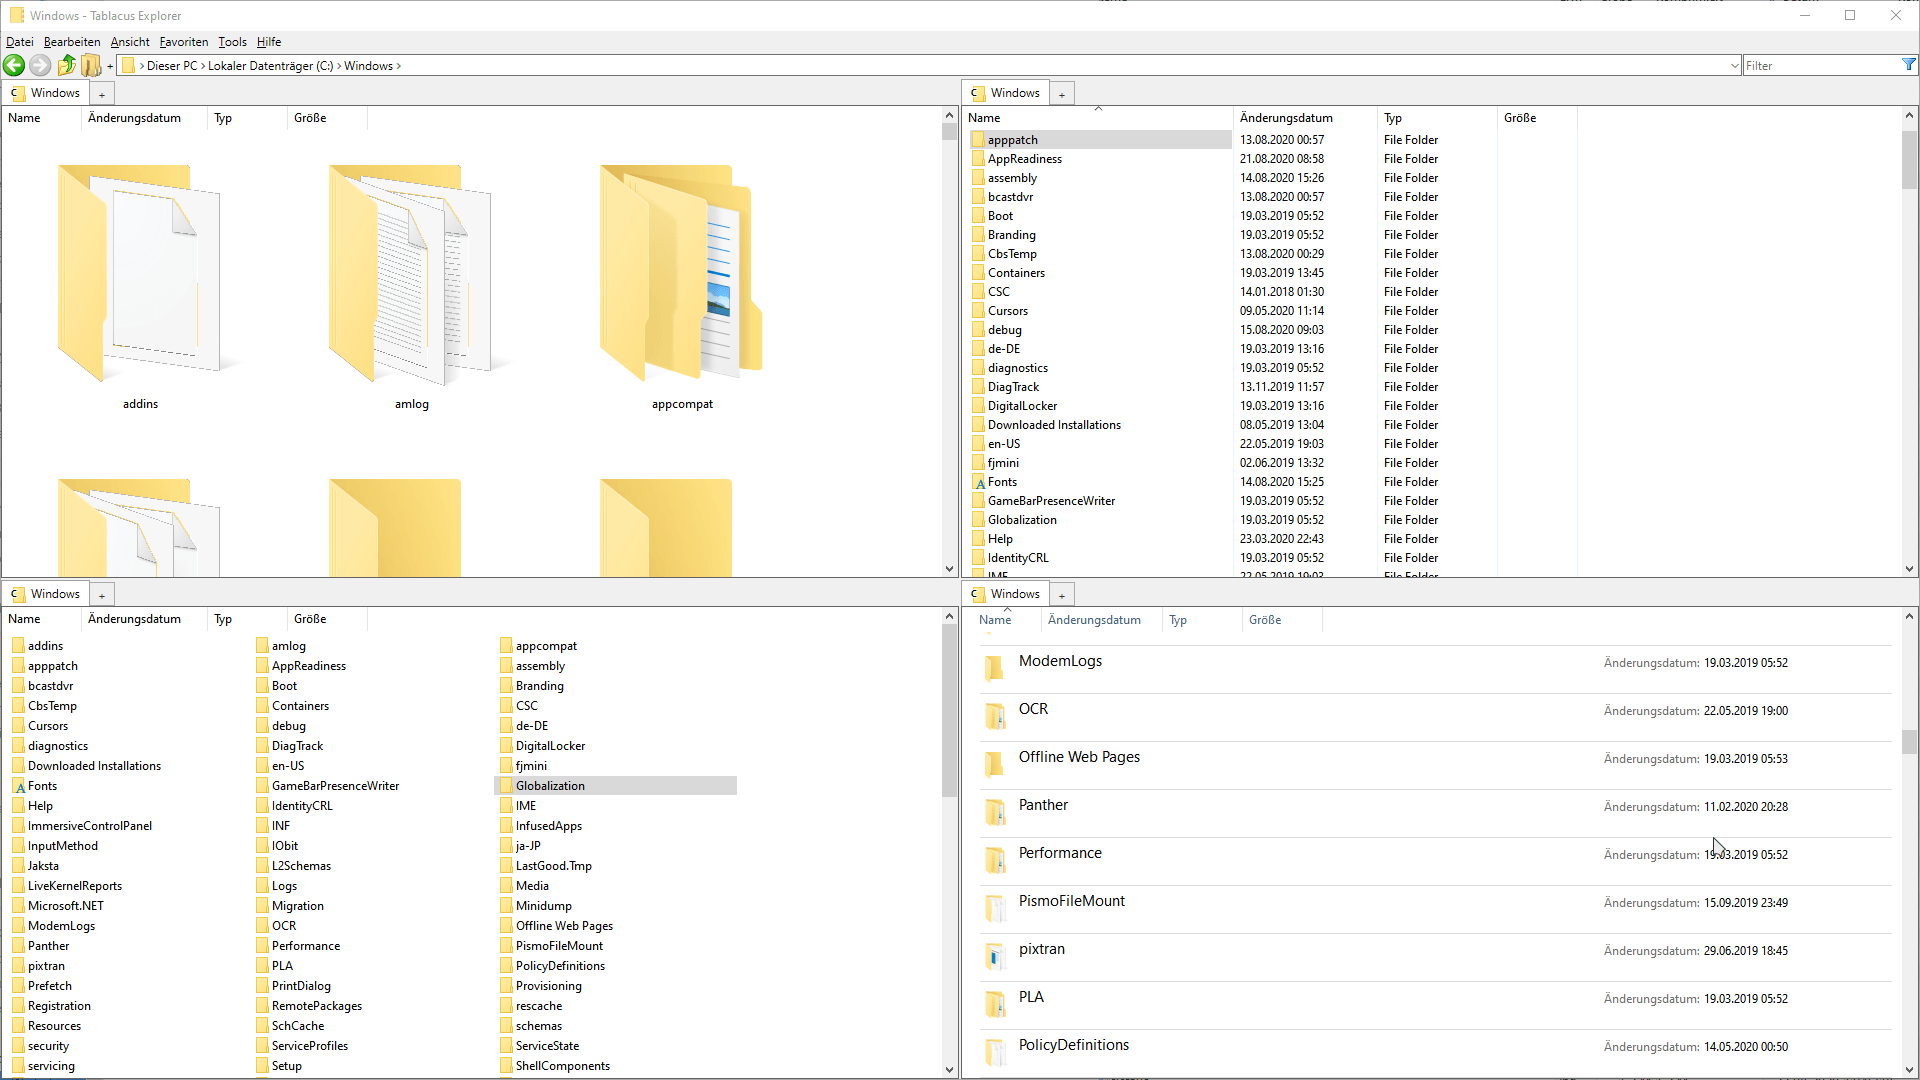The width and height of the screenshot is (1920, 1080).
Task: Click the chevron after Lokaler Datenträger (C:)
Action: pyautogui.click(x=338, y=65)
